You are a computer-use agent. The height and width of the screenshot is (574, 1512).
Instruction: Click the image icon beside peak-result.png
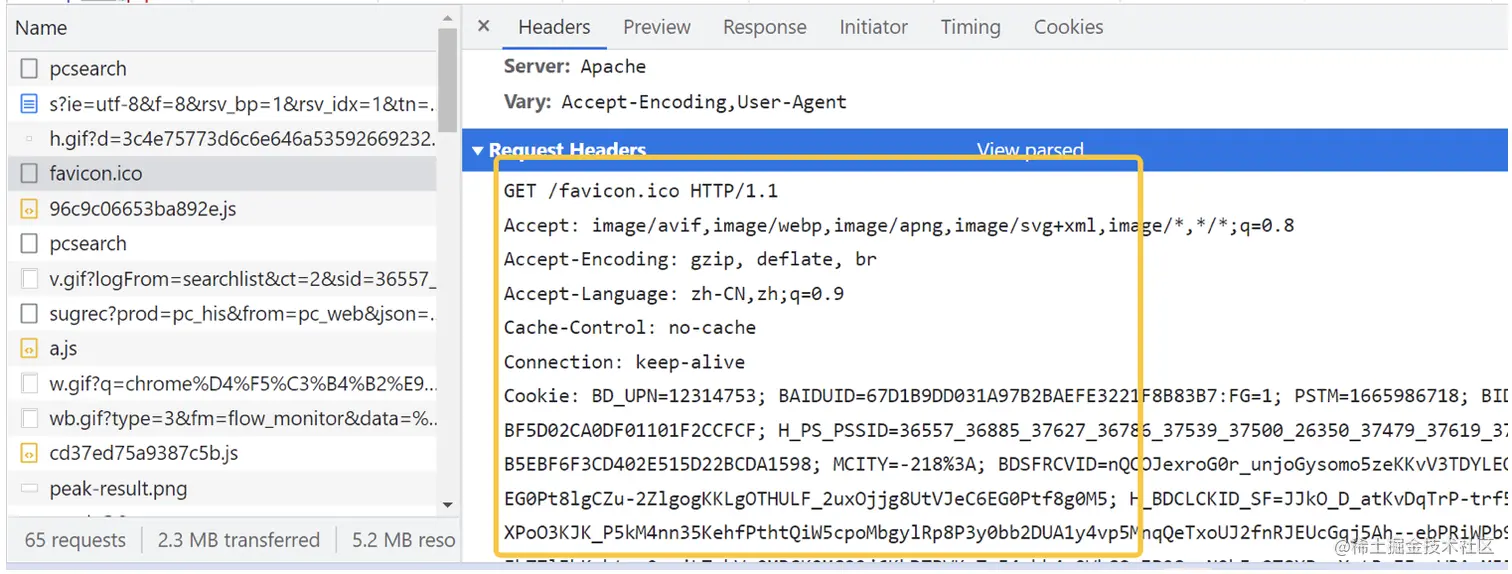(x=29, y=489)
